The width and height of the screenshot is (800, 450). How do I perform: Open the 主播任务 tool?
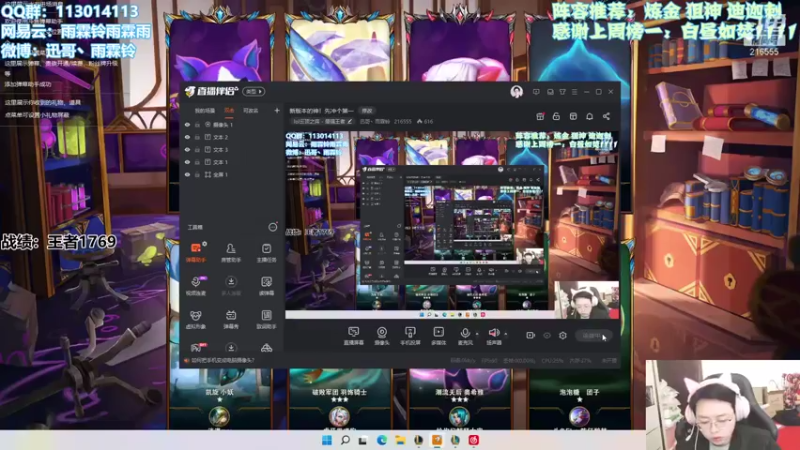(x=266, y=253)
